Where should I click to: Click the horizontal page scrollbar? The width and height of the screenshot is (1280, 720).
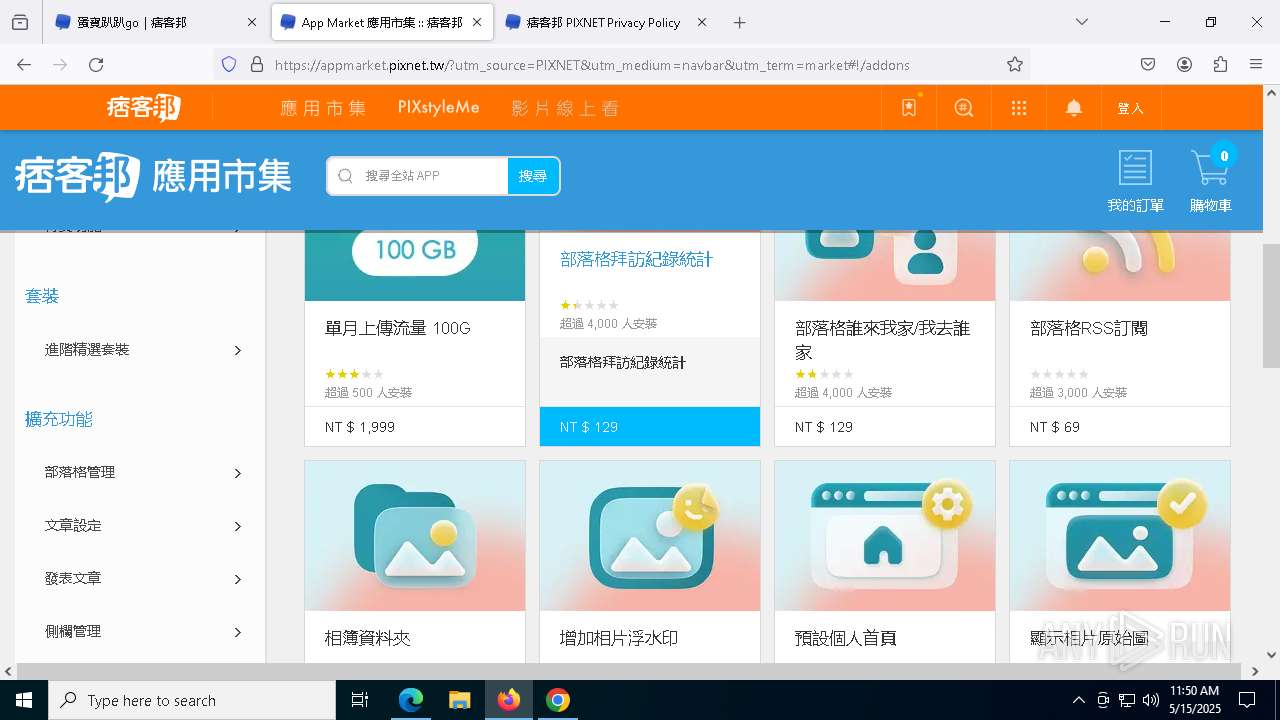click(630, 672)
